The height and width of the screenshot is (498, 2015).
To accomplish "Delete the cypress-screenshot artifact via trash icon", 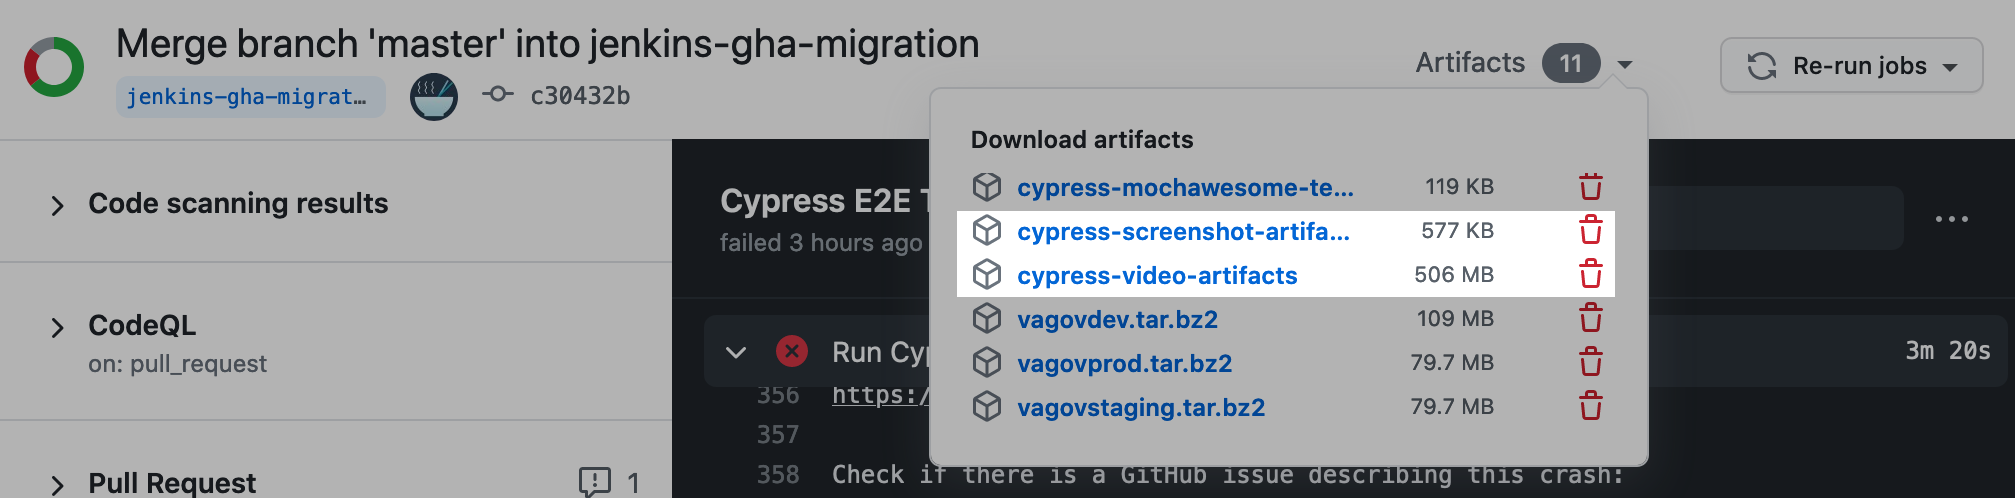I will (x=1590, y=231).
